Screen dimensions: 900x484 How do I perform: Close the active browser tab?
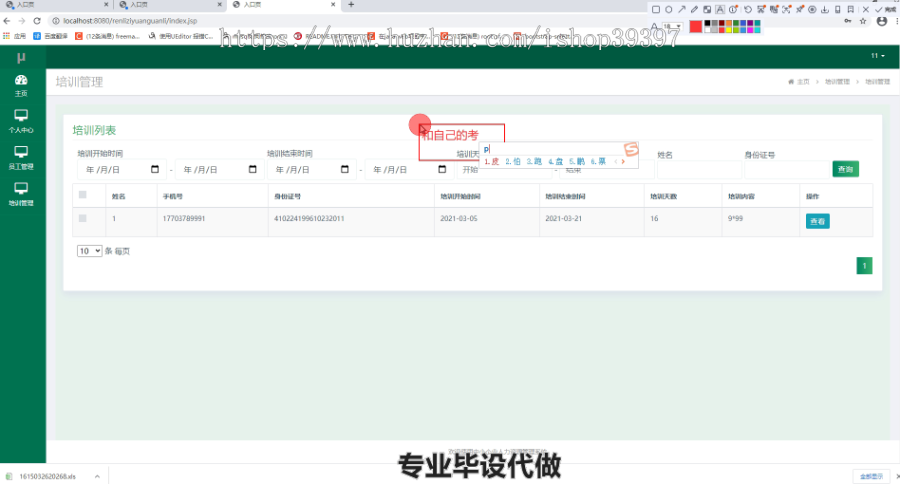pyautogui.click(x=333, y=5)
